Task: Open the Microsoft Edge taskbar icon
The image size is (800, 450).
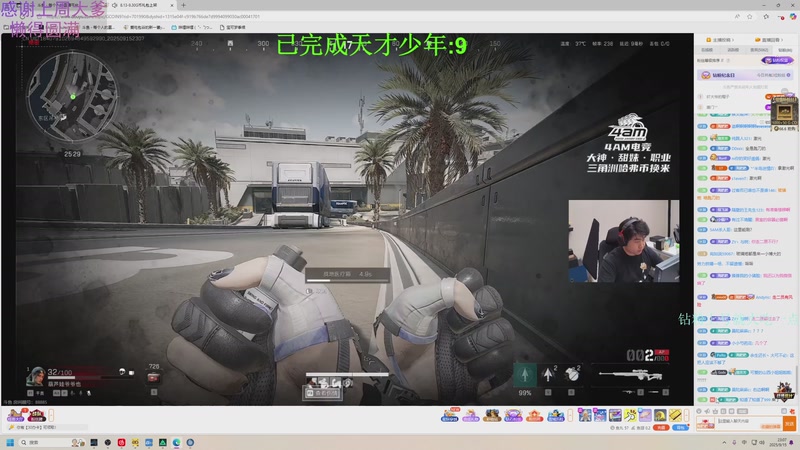Action: pos(176,442)
